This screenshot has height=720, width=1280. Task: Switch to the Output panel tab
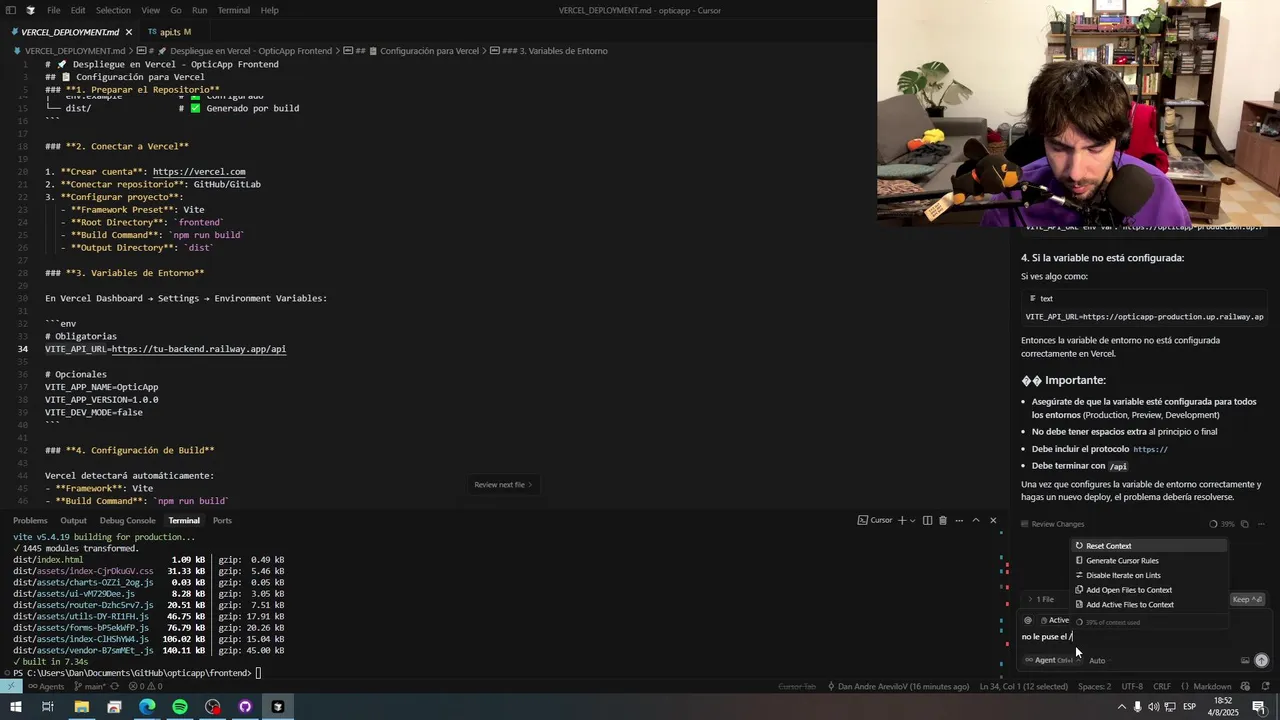coord(73,520)
